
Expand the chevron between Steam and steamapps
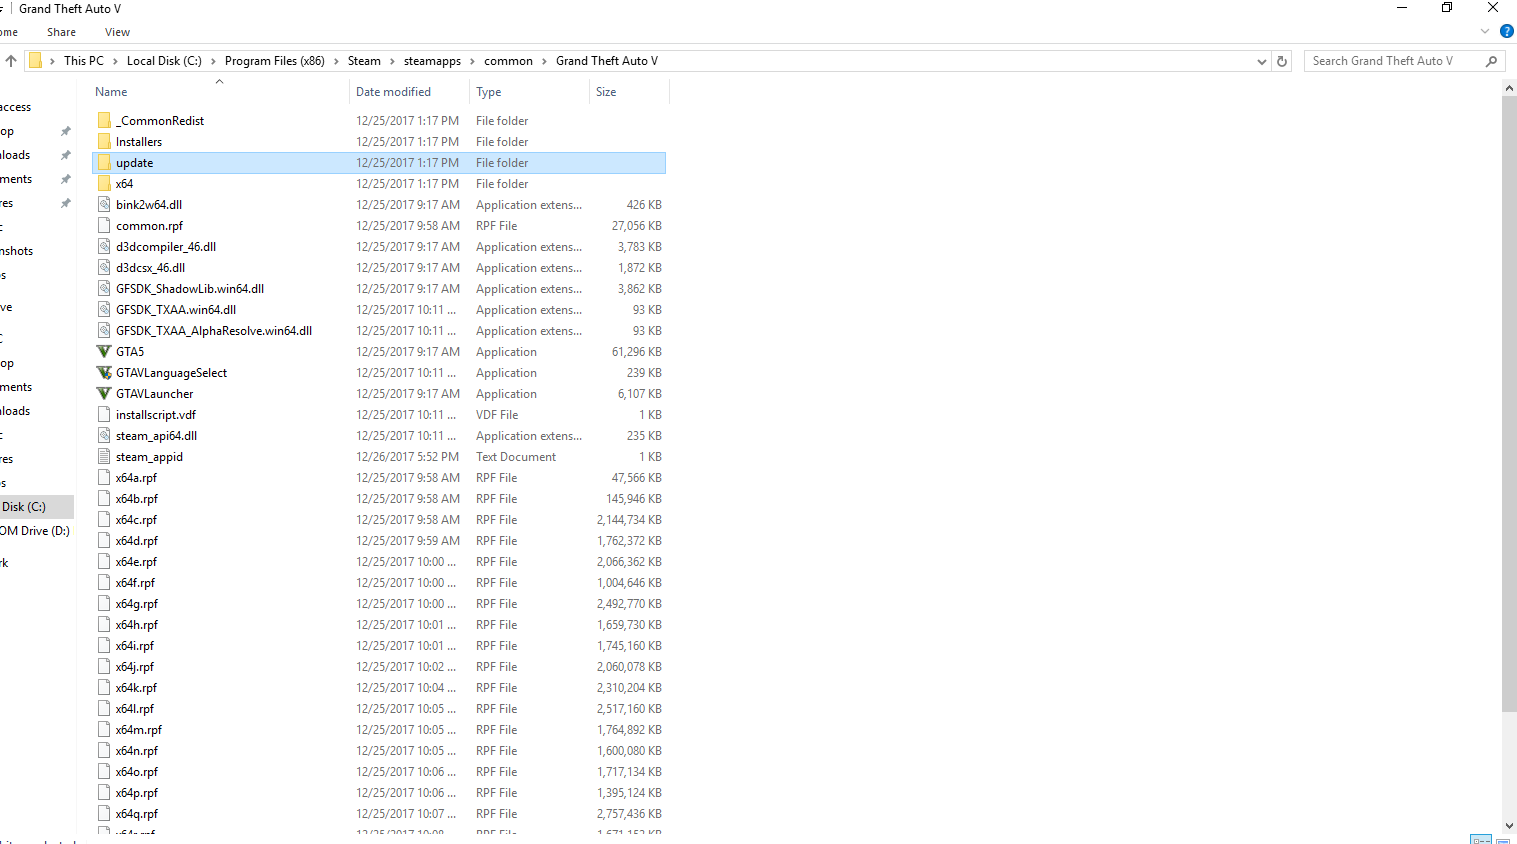point(392,61)
